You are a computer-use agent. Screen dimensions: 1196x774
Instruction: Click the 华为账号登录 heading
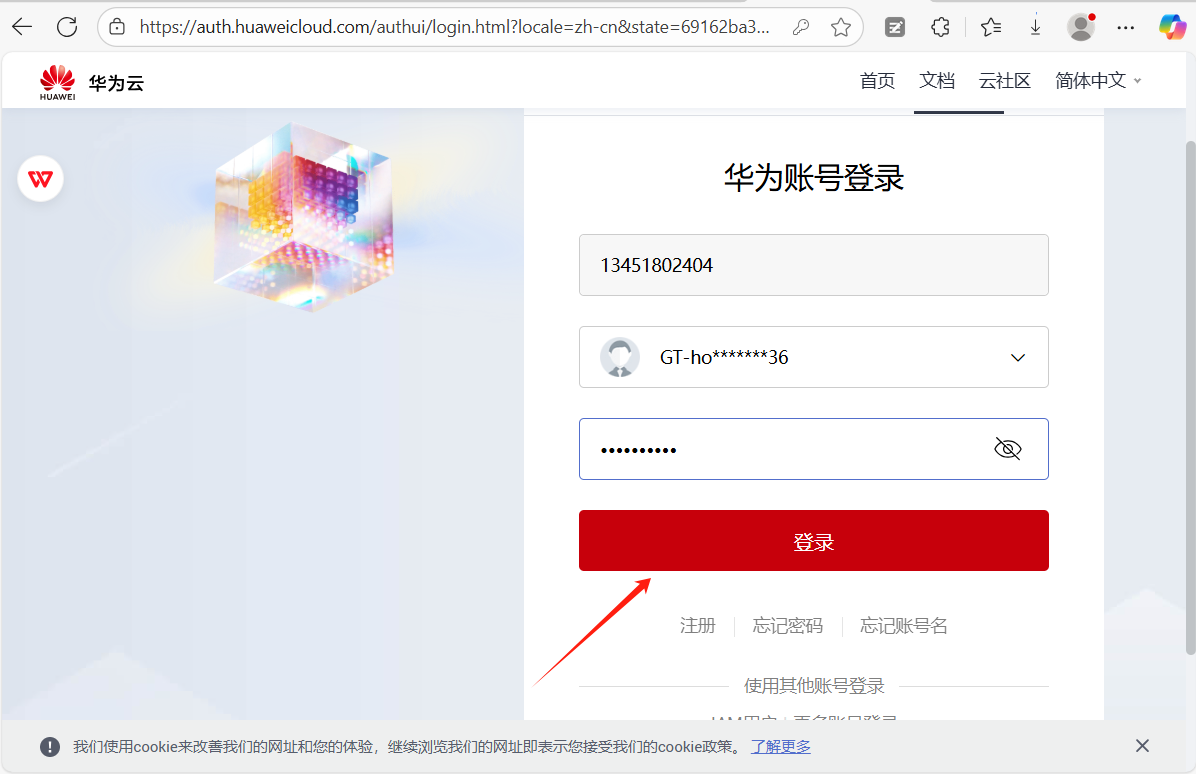[813, 178]
